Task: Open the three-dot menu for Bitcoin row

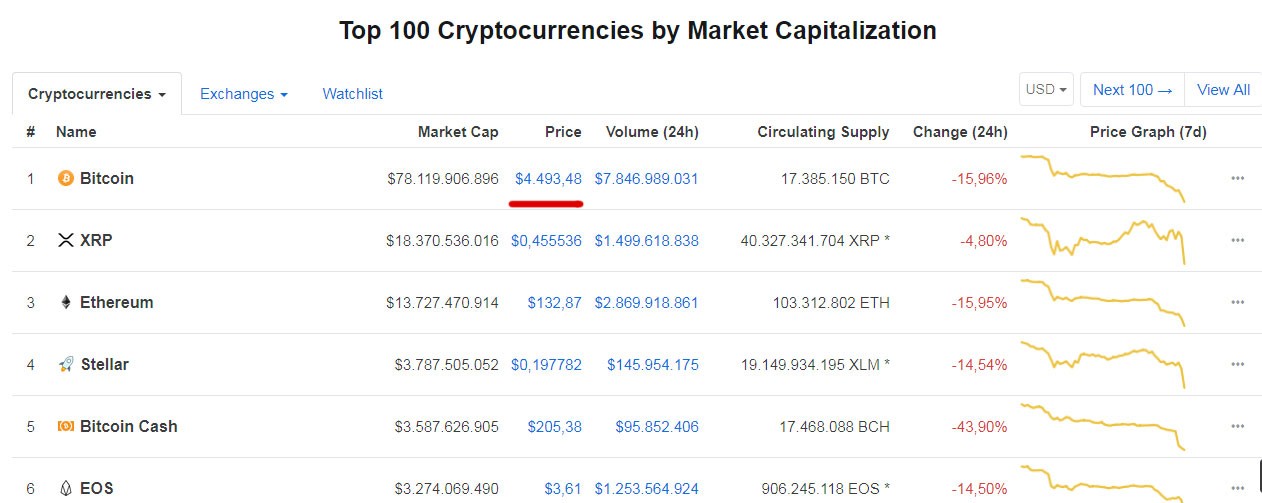Action: 1237,179
